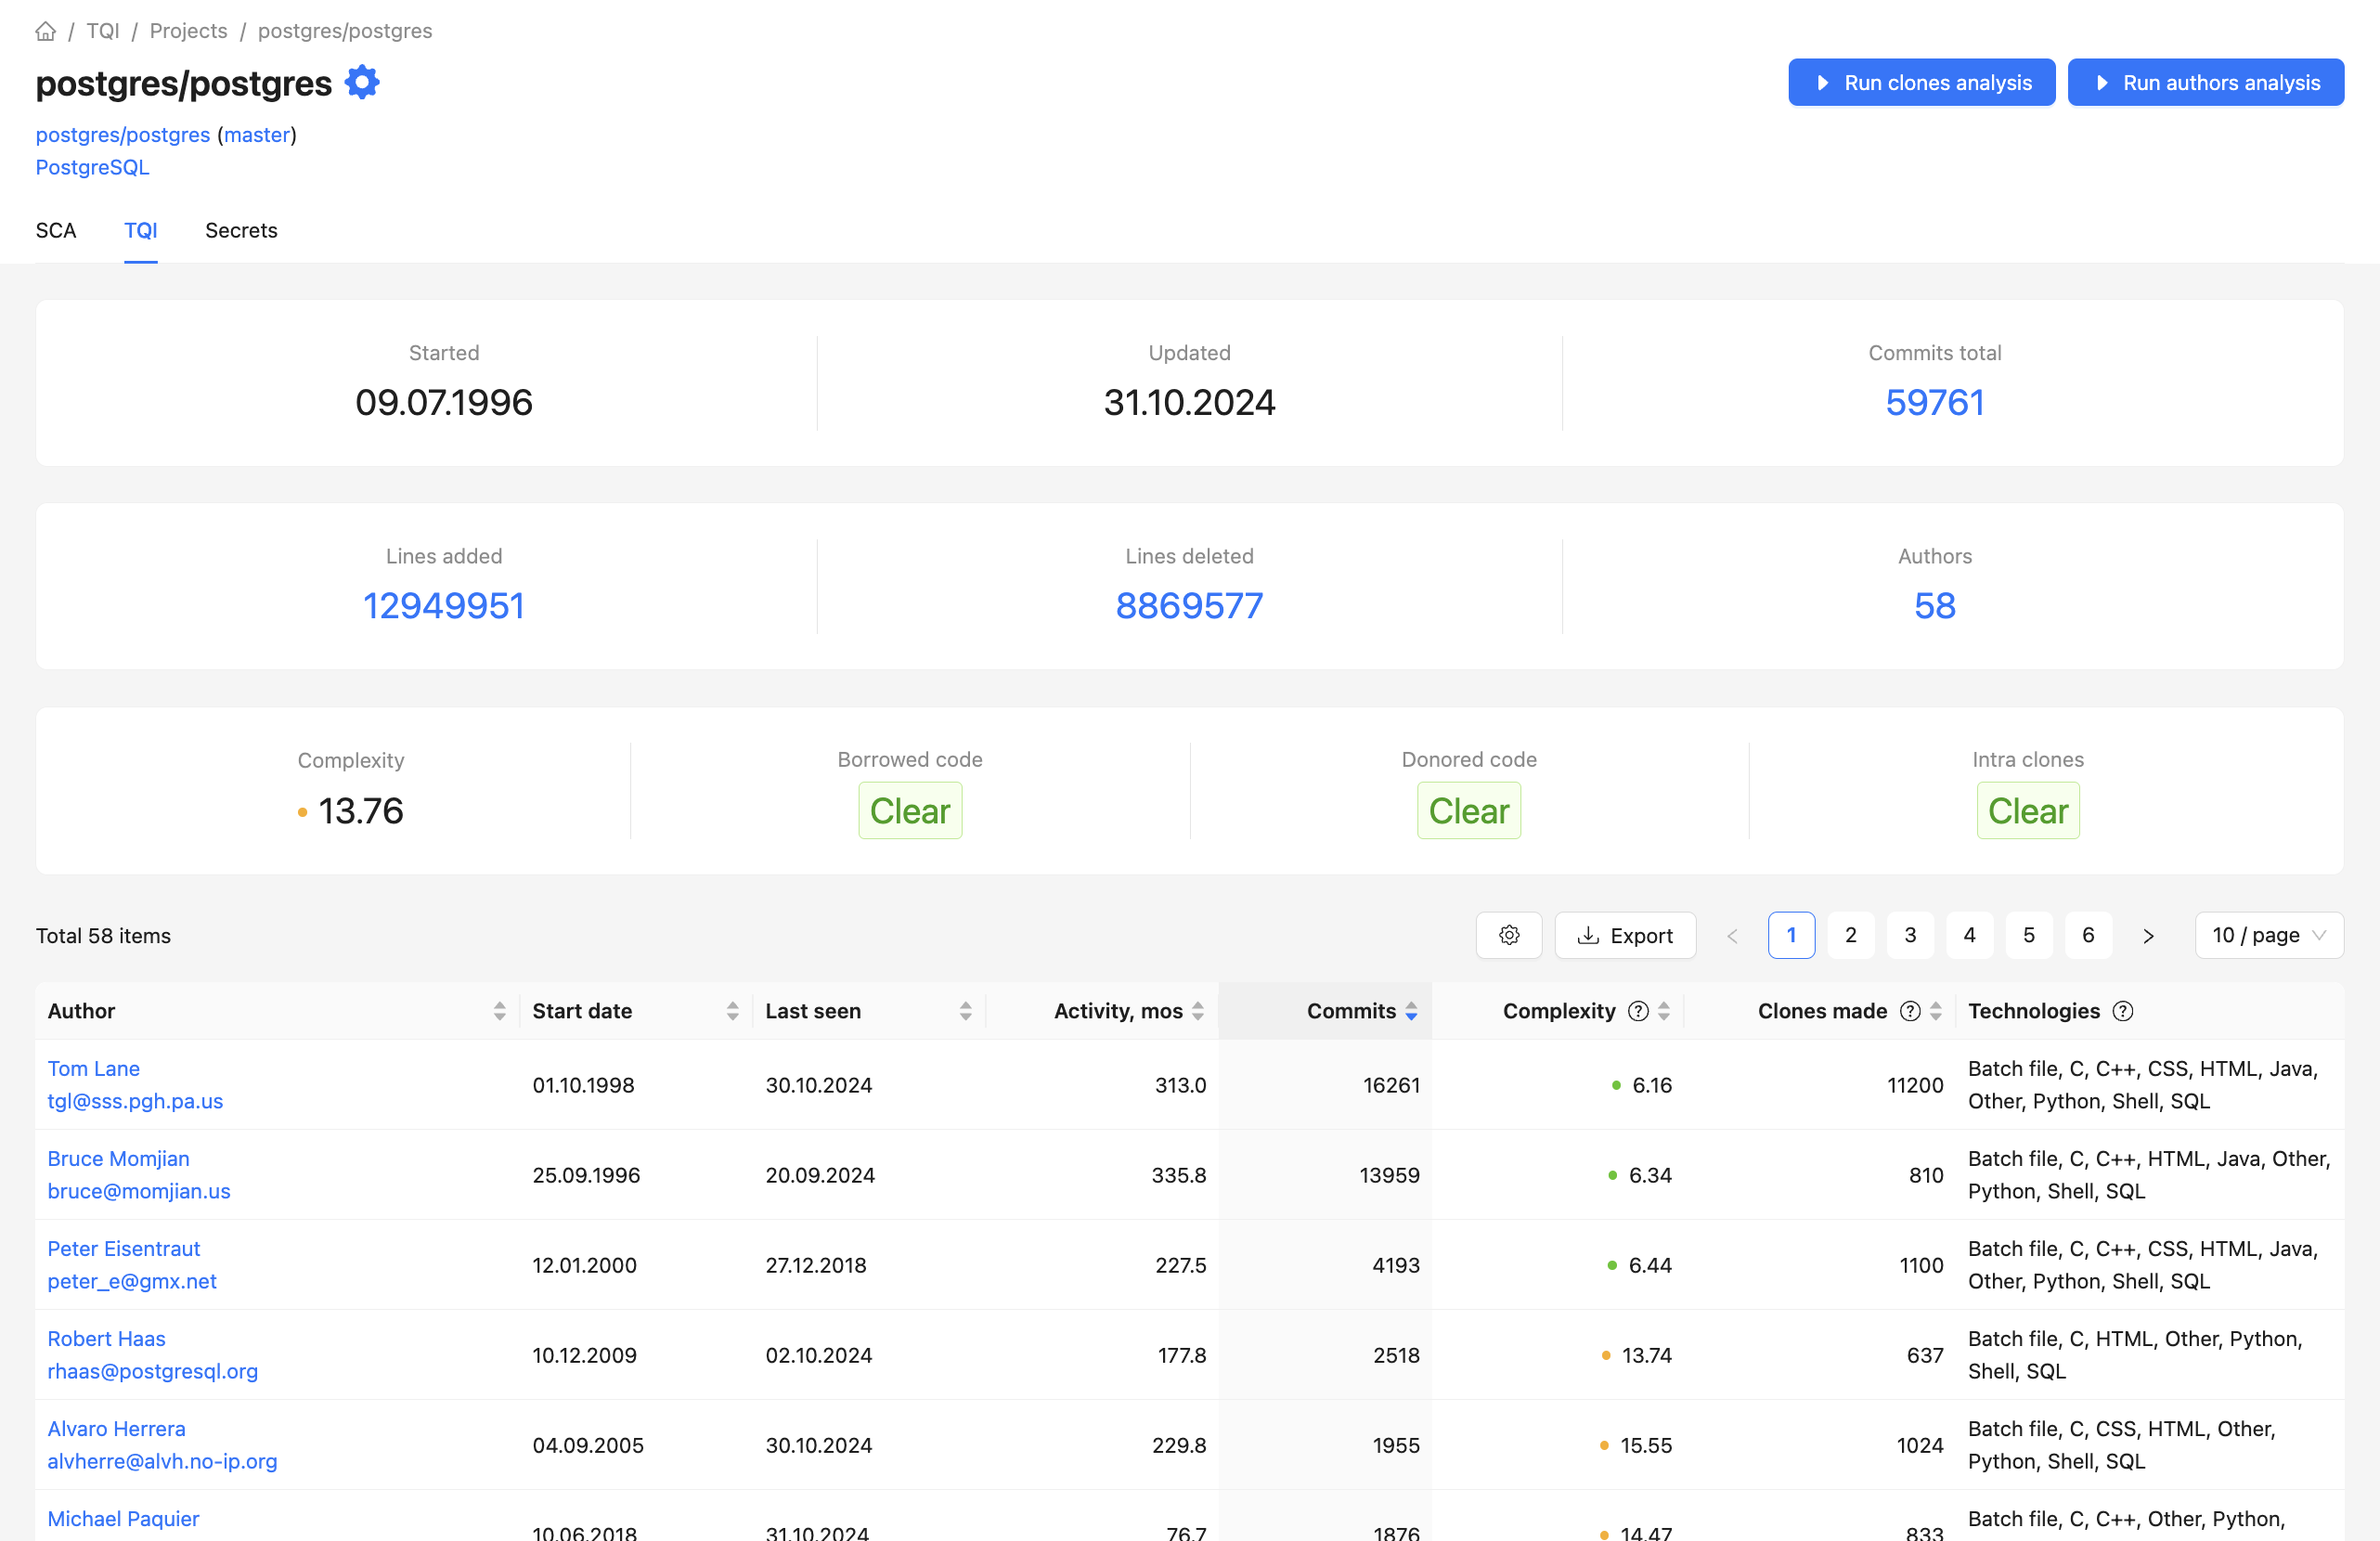Go to previous page arrow
The height and width of the screenshot is (1541, 2380).
click(1732, 935)
